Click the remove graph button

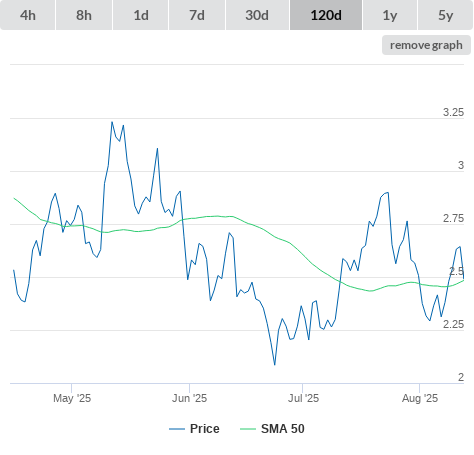pyautogui.click(x=426, y=45)
